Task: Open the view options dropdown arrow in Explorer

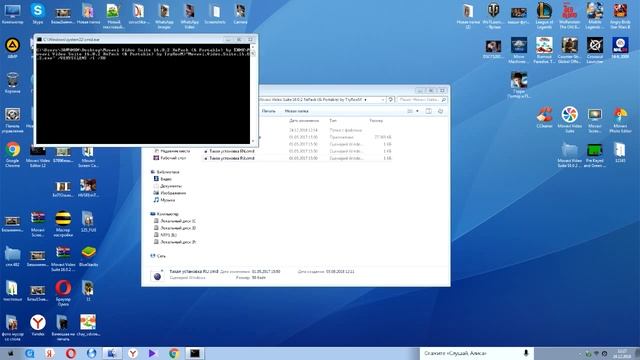Action: pos(417,111)
